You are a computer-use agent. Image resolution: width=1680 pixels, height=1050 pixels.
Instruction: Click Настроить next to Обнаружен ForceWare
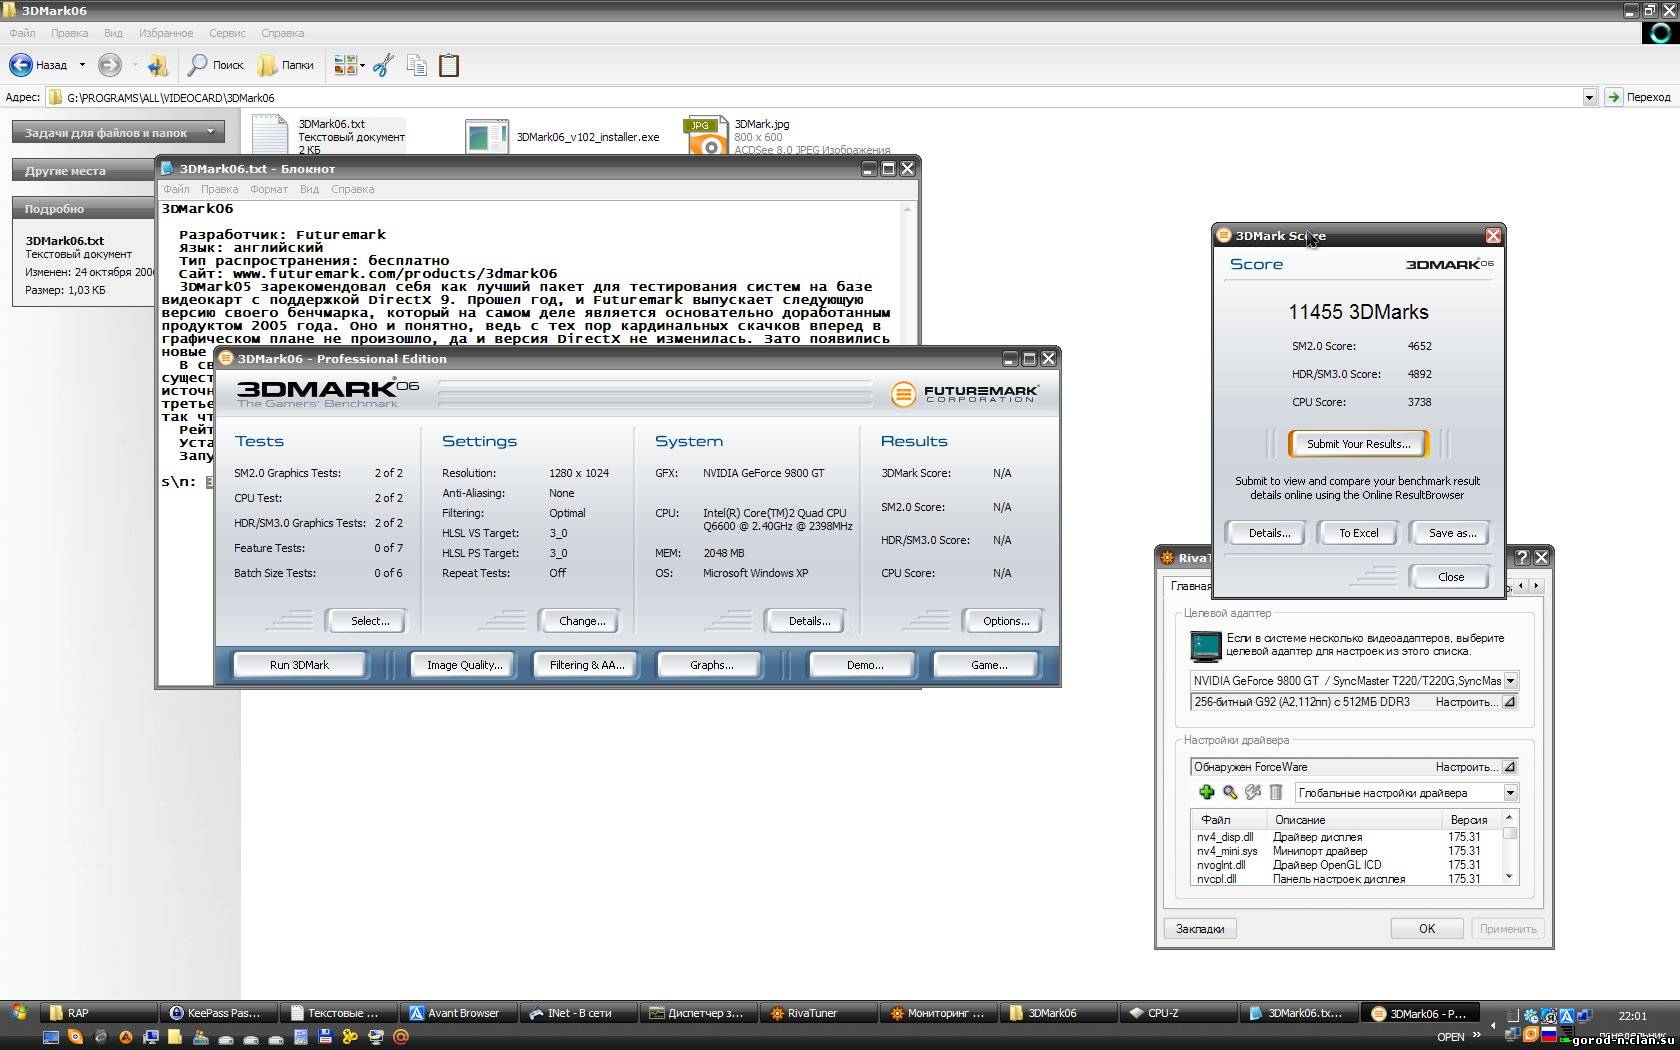click(x=1475, y=767)
